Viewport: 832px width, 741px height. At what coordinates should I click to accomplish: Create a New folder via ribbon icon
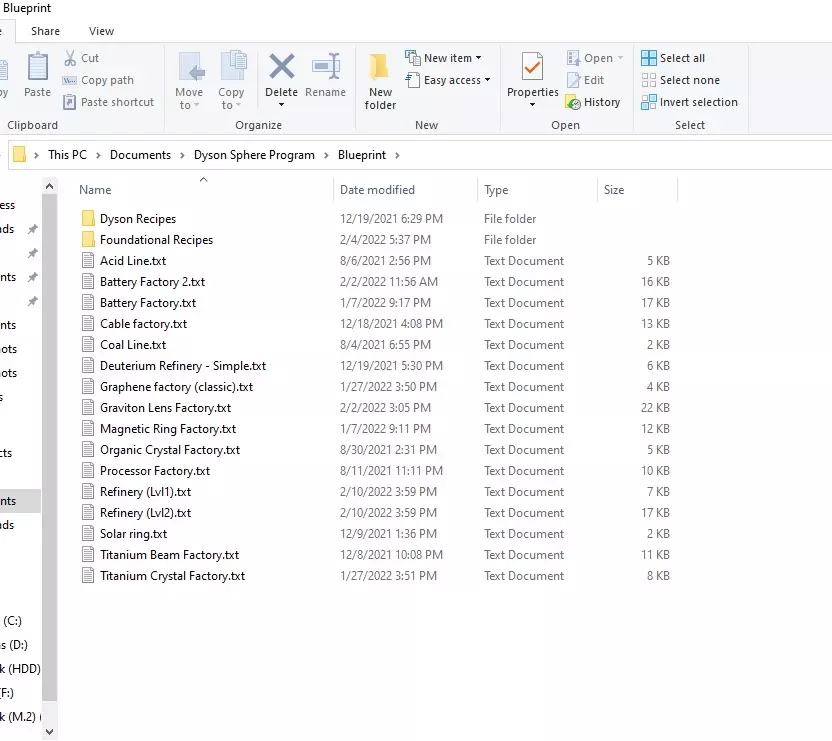coord(379,67)
